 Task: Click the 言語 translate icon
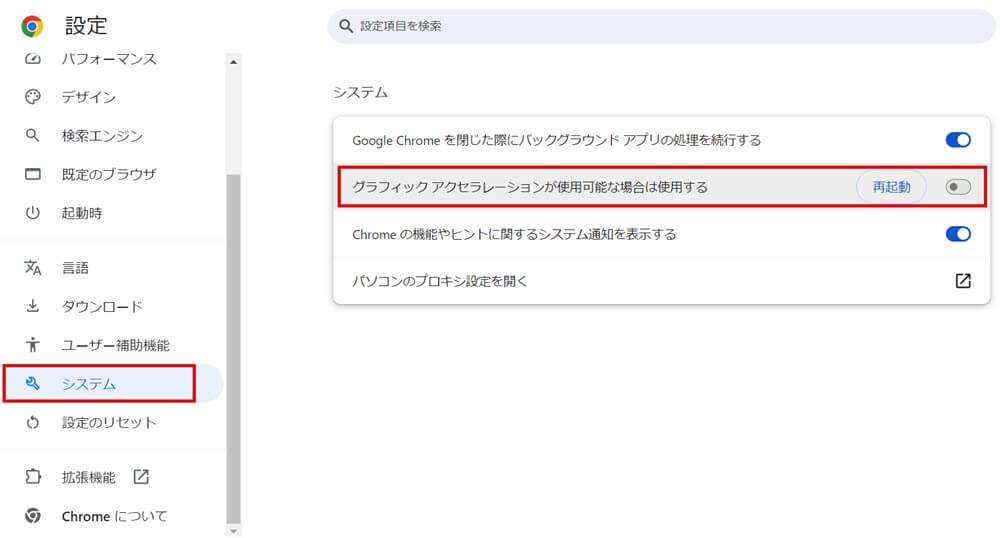click(33, 268)
